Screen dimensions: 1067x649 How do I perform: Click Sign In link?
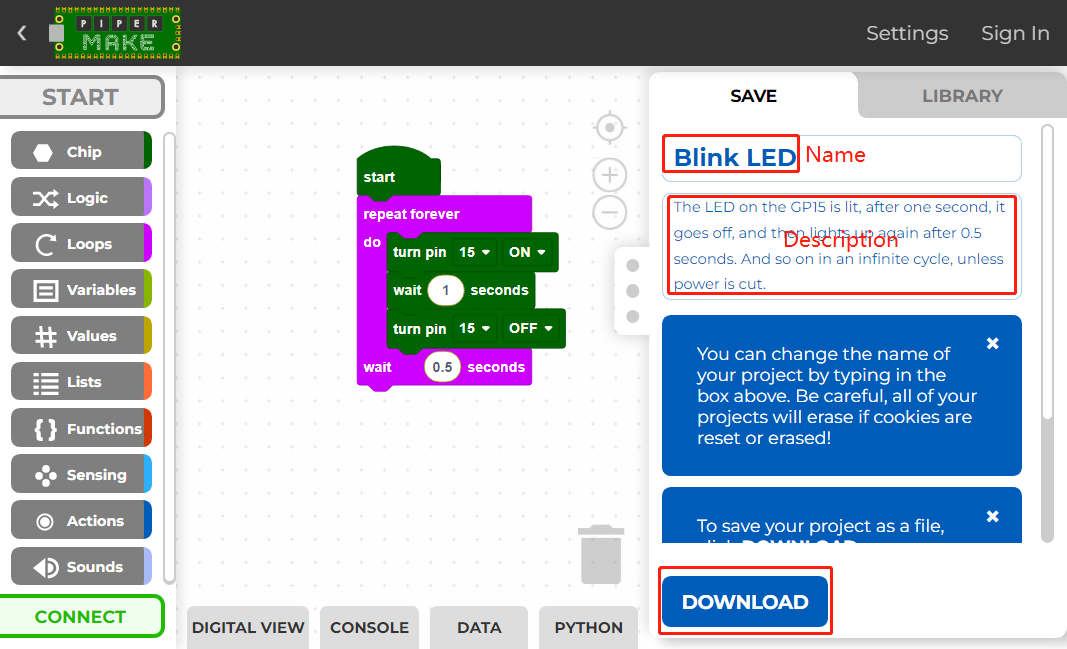(x=1015, y=33)
